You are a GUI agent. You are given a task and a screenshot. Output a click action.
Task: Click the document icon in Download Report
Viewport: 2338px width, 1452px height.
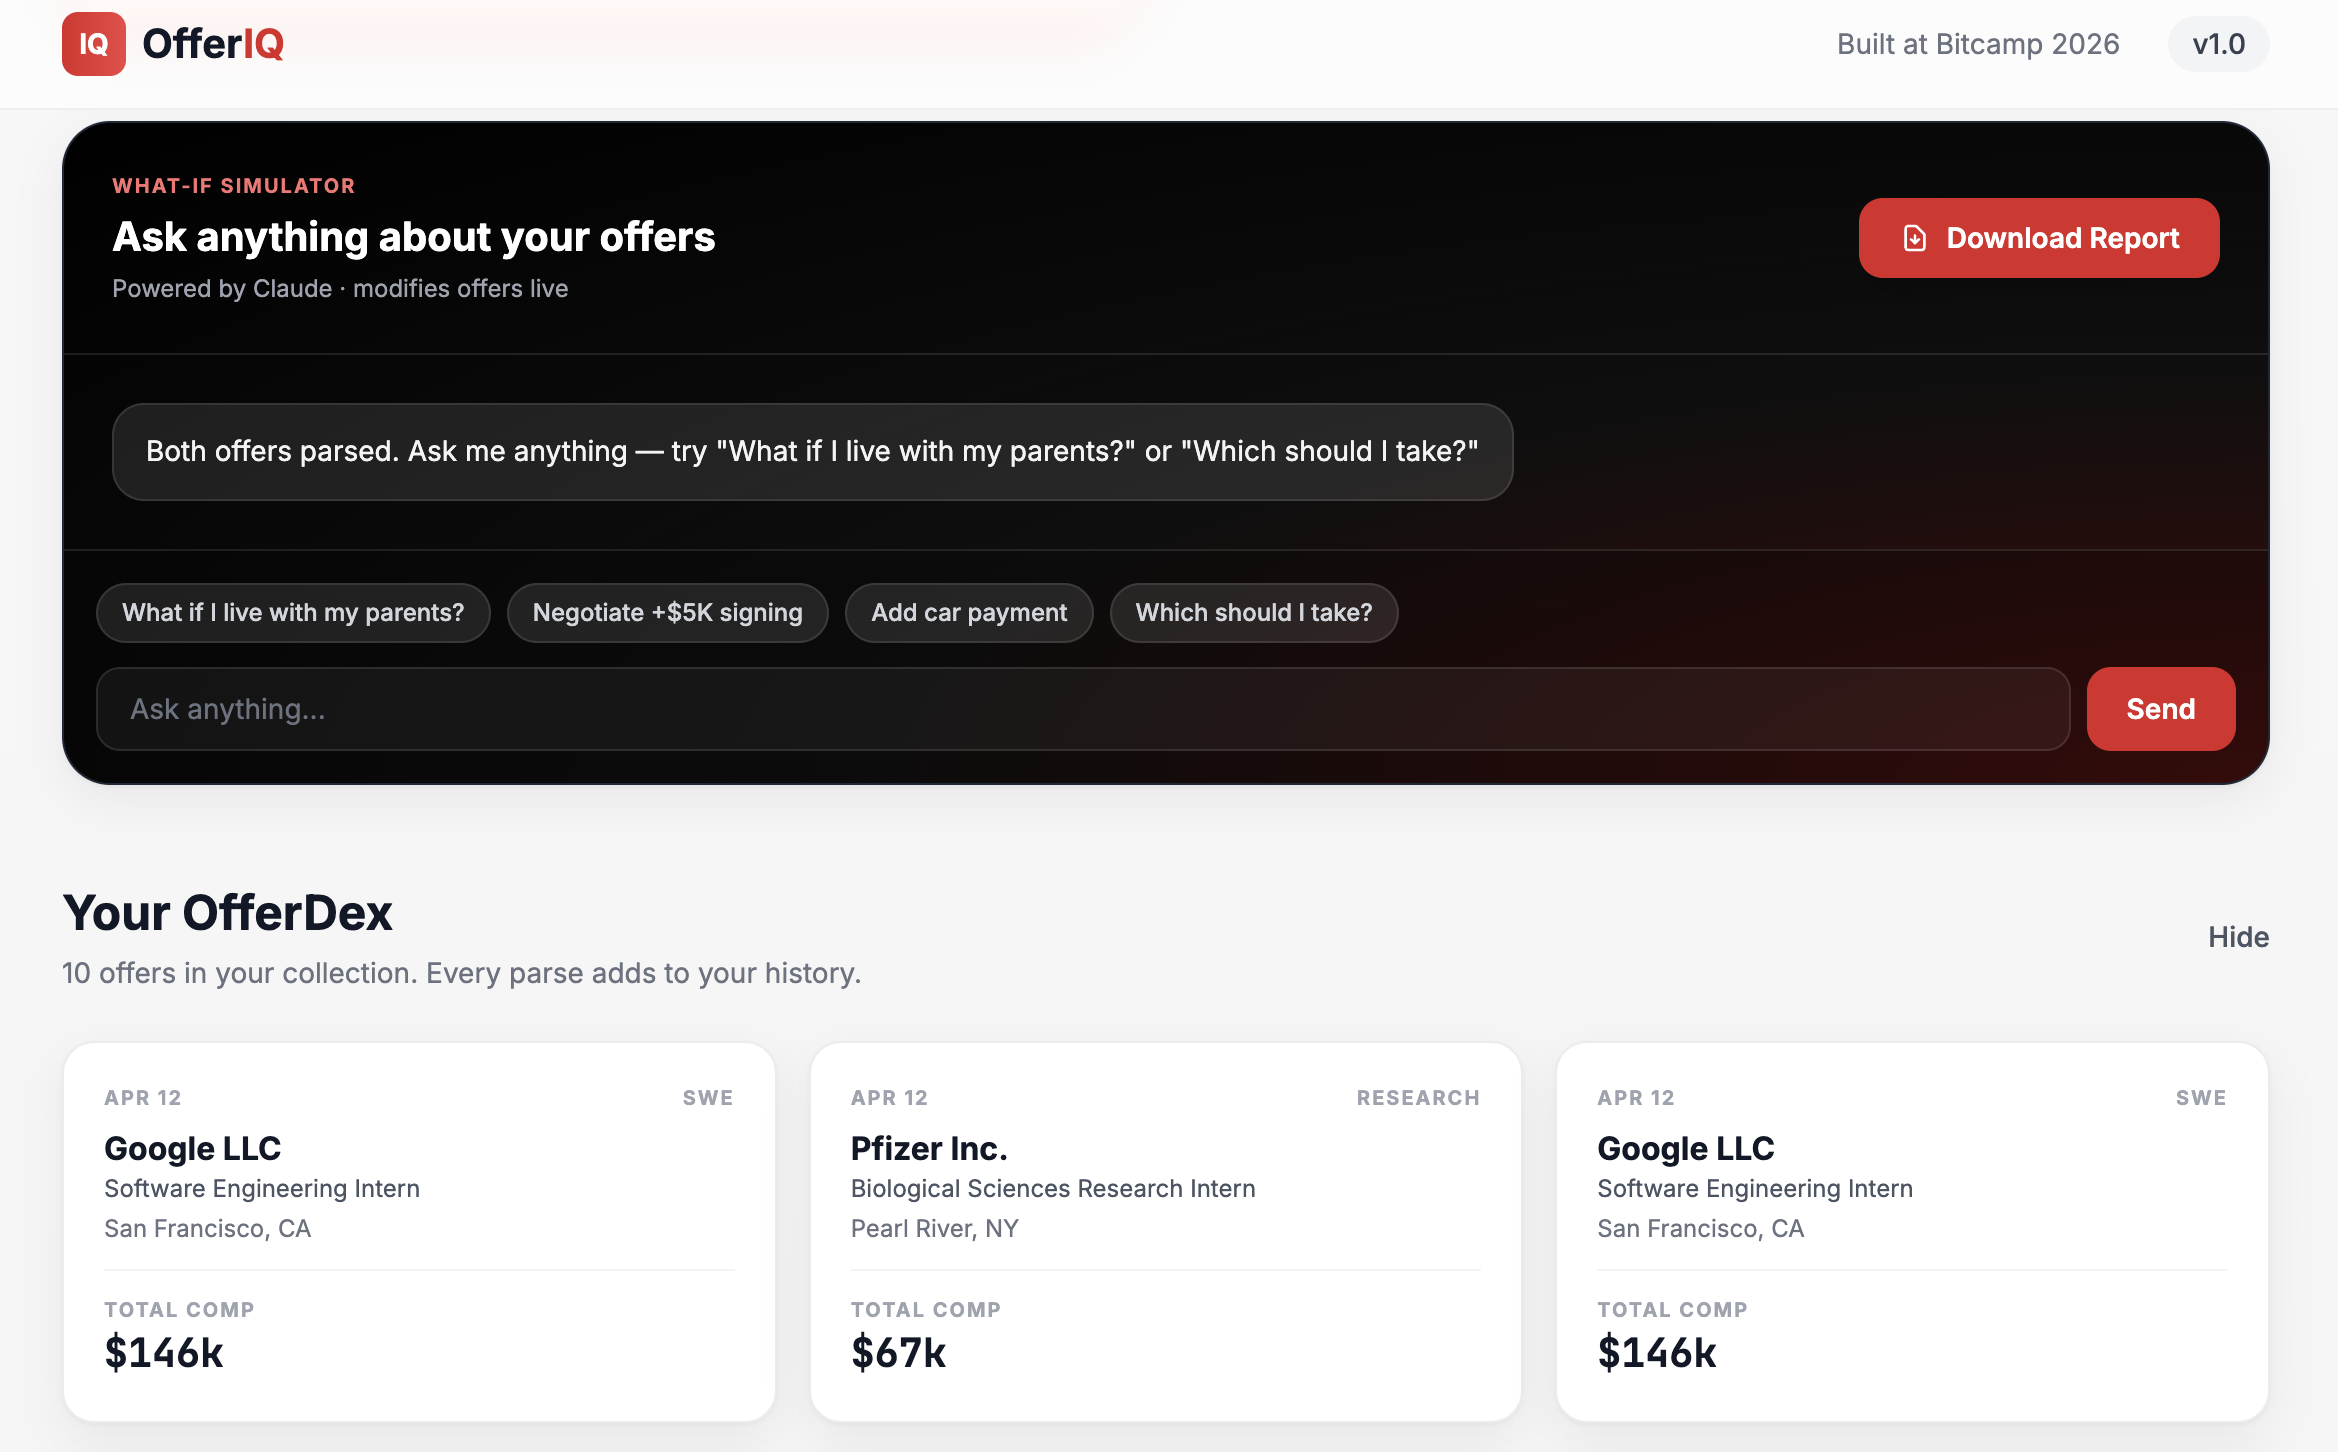[1914, 238]
